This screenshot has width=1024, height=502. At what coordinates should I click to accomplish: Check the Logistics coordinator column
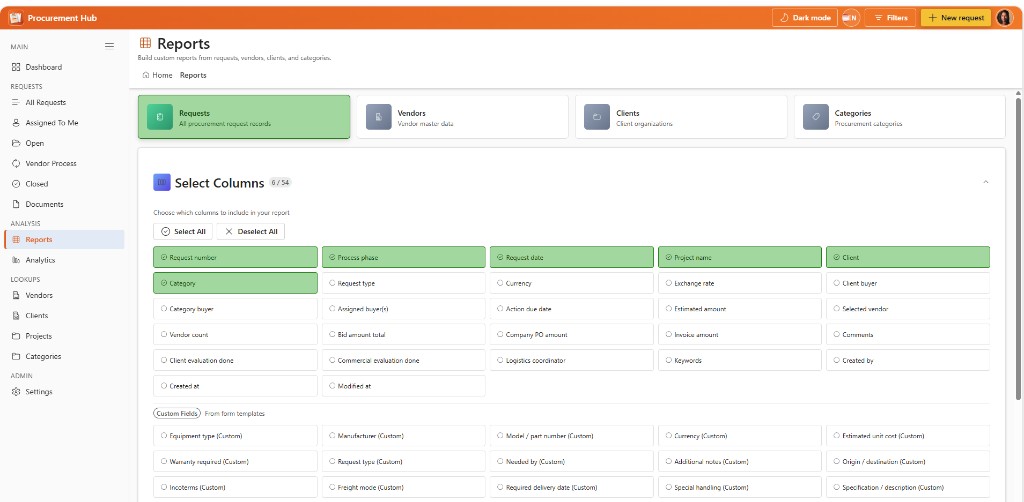pos(571,360)
